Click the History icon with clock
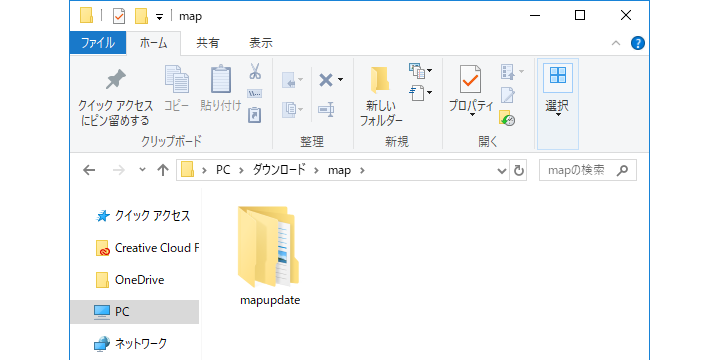The image size is (720, 360). click(x=507, y=118)
